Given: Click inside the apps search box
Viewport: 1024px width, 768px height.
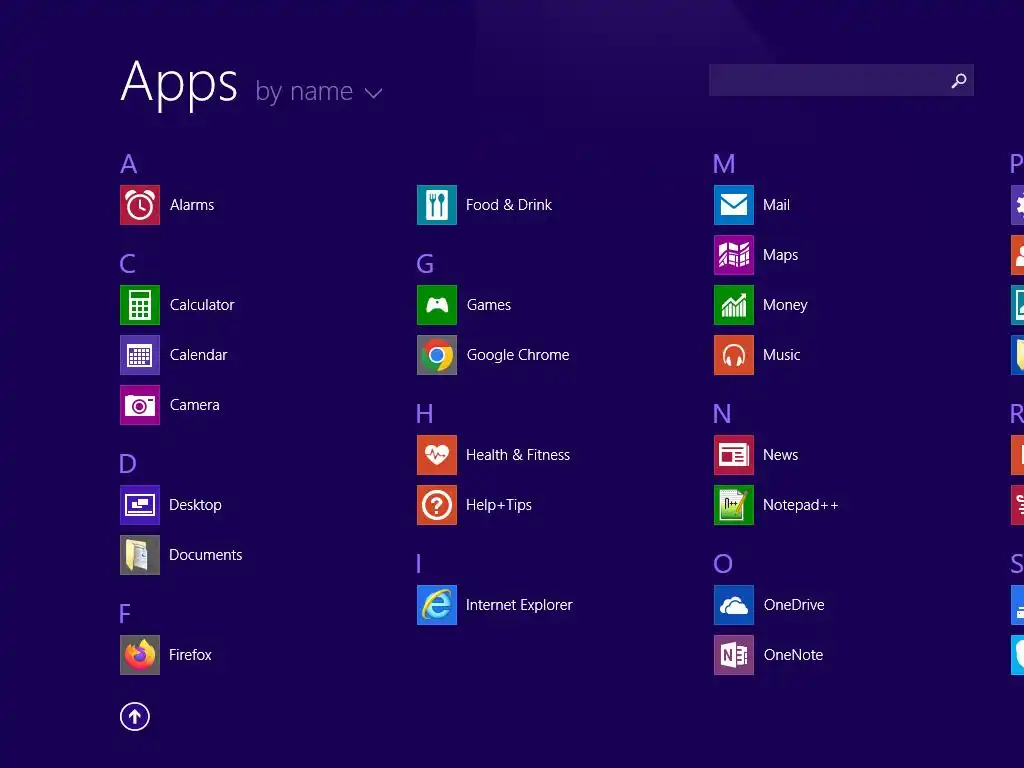Looking at the screenshot, I should click(841, 80).
